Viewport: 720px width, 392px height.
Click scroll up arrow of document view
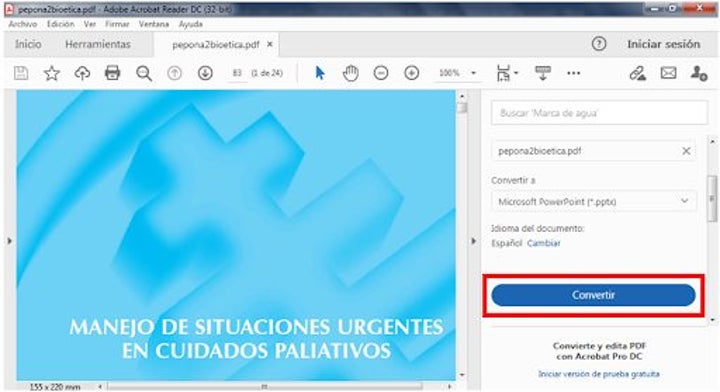click(x=462, y=96)
